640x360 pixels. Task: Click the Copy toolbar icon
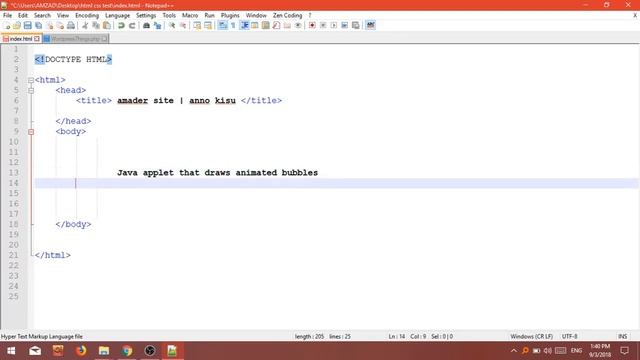[x=96, y=25]
